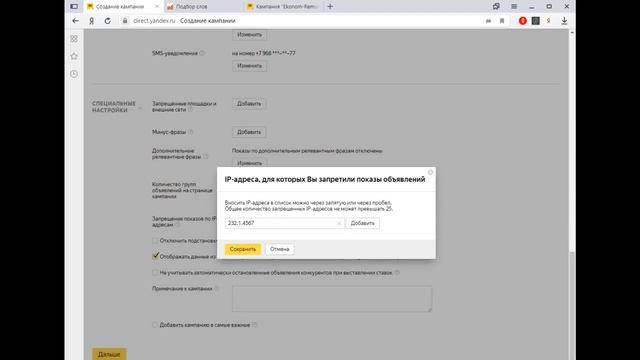Click the Дальше button
This screenshot has height=360, width=640.
click(109, 354)
